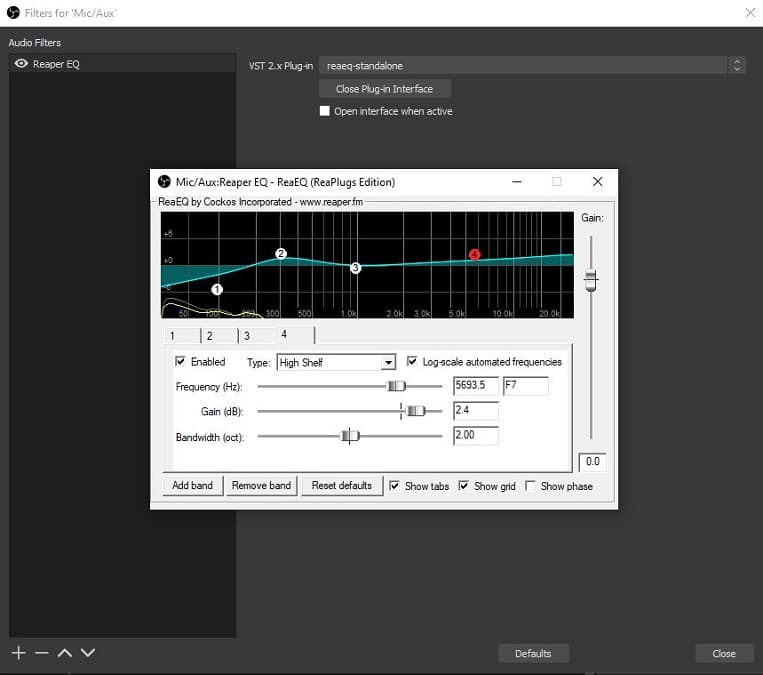
Task: Click the Bandwidth (oct) slider handle
Action: click(350, 436)
